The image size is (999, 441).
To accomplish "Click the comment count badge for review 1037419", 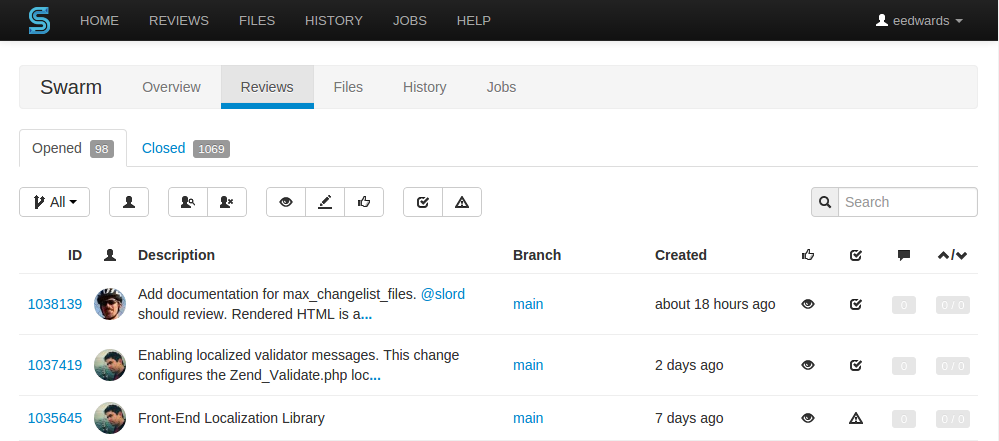I will (x=903, y=365).
